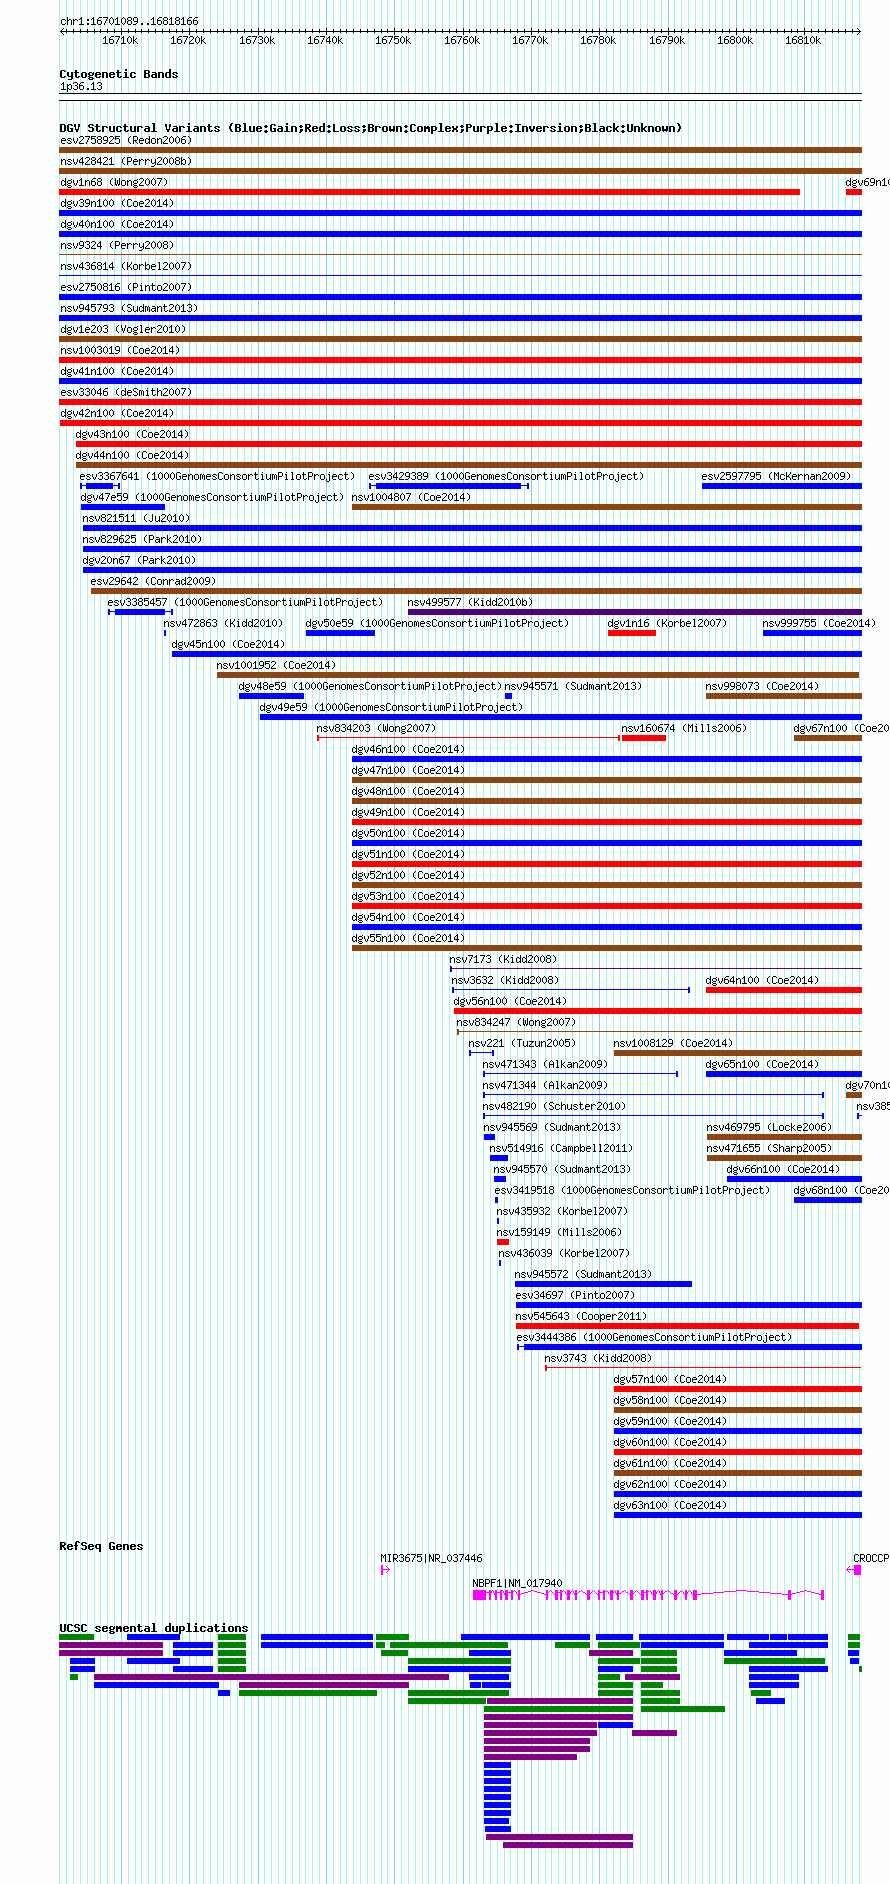Image resolution: width=890 pixels, height=1884 pixels.
Task: Click the nsv945793 (Sudmant2013) label
Action: (129, 308)
